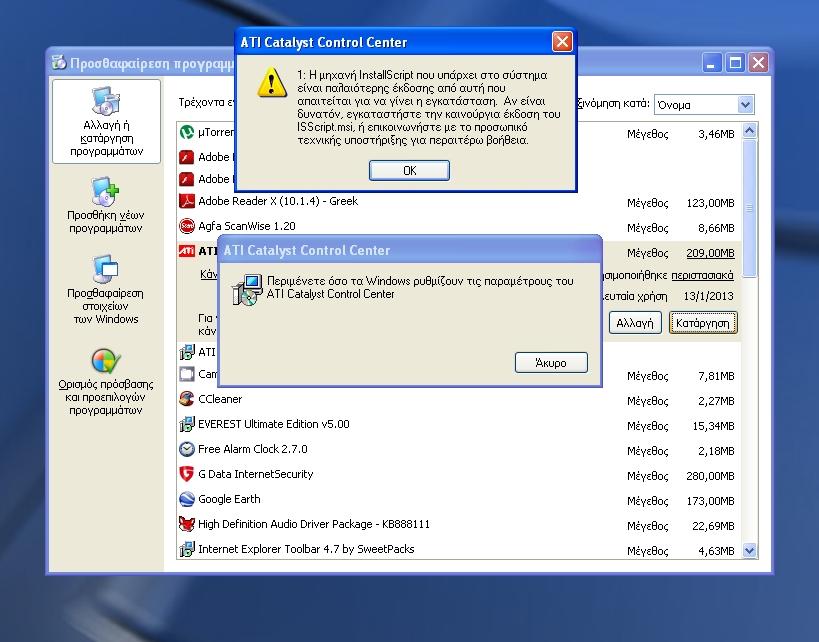The width and height of the screenshot is (819, 642).
Task: Click the Cam program icon in list
Action: pos(186,374)
